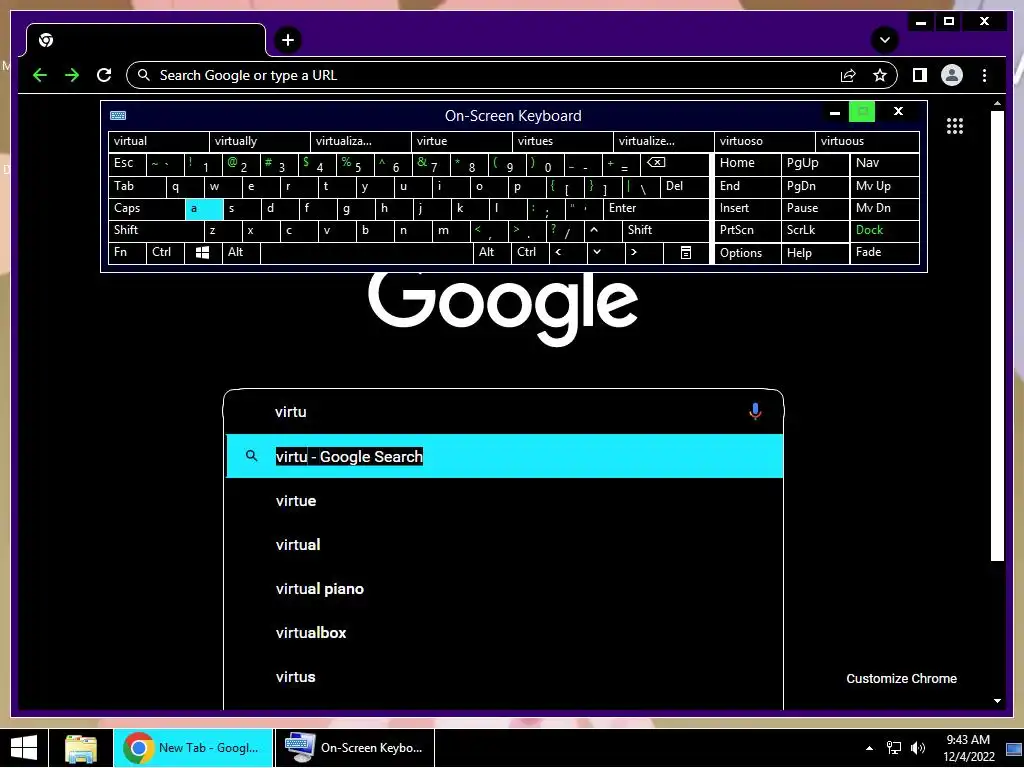Click the up arrow key on On-Screen Keyboard
Viewport: 1024px width, 768px height.
[603, 231]
